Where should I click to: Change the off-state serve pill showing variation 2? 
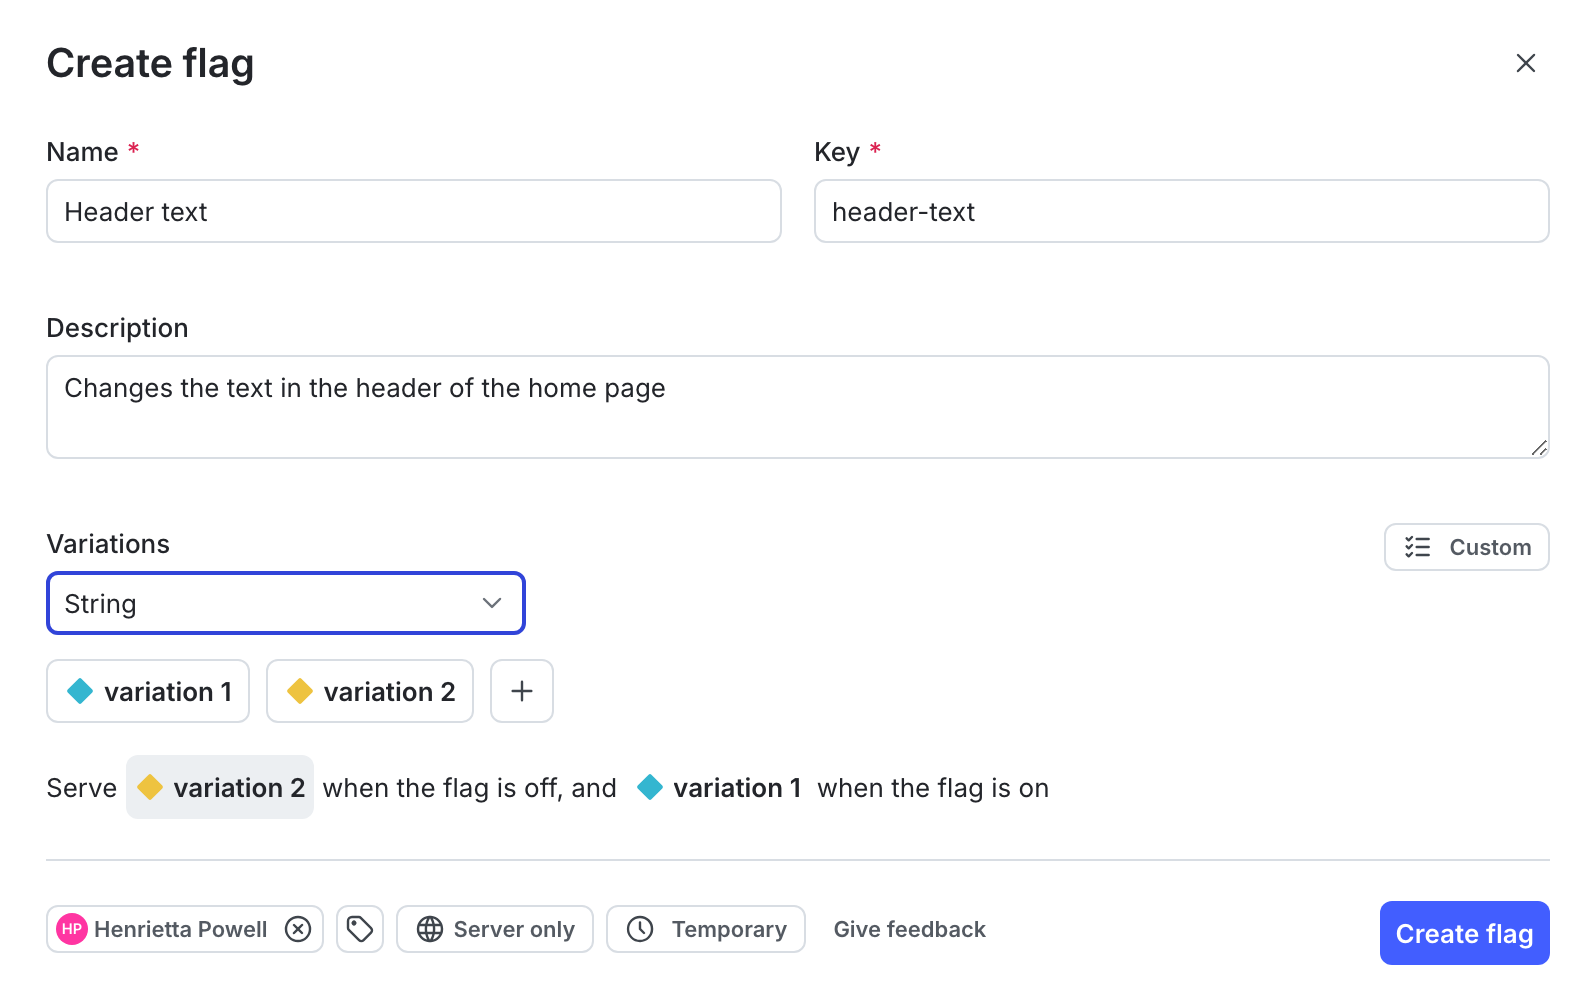pyautogui.click(x=219, y=788)
